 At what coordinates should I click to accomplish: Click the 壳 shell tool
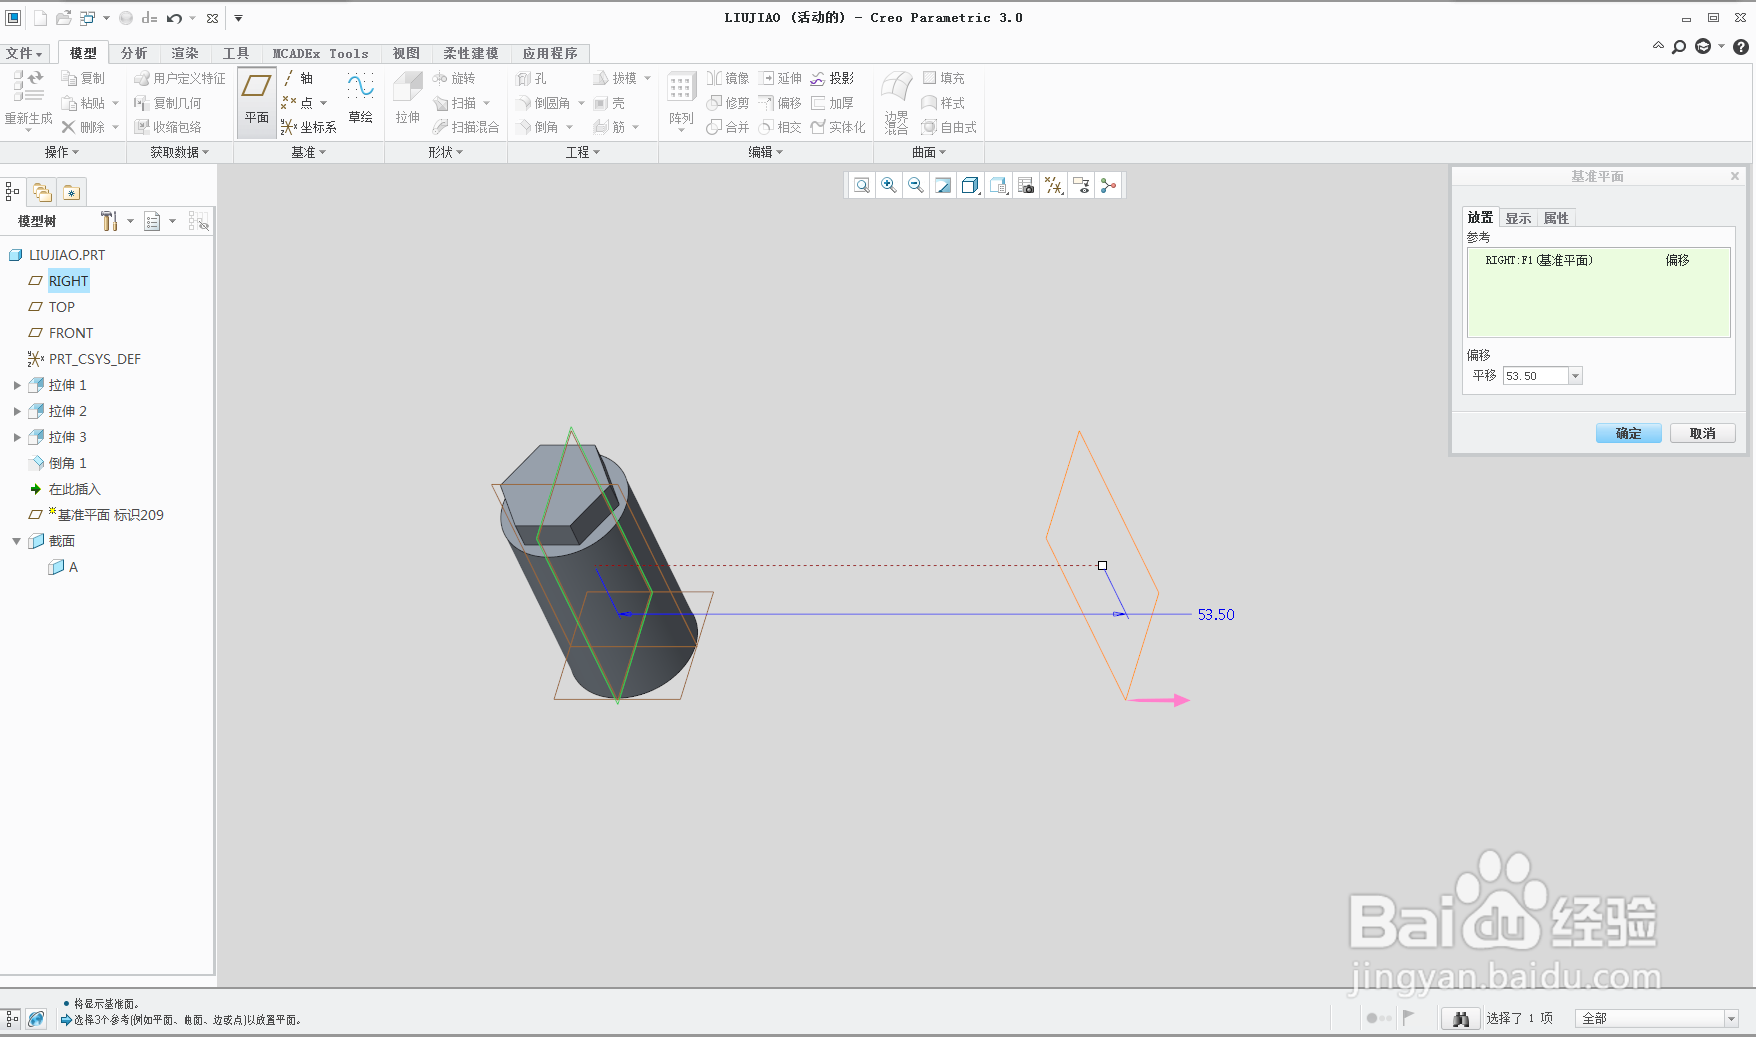pos(609,103)
